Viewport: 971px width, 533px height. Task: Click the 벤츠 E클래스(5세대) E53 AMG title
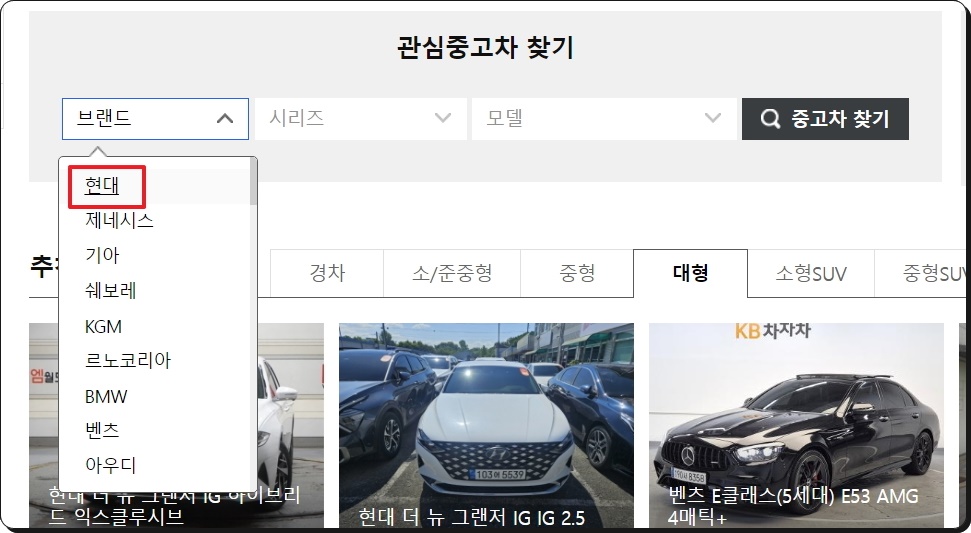(x=793, y=506)
